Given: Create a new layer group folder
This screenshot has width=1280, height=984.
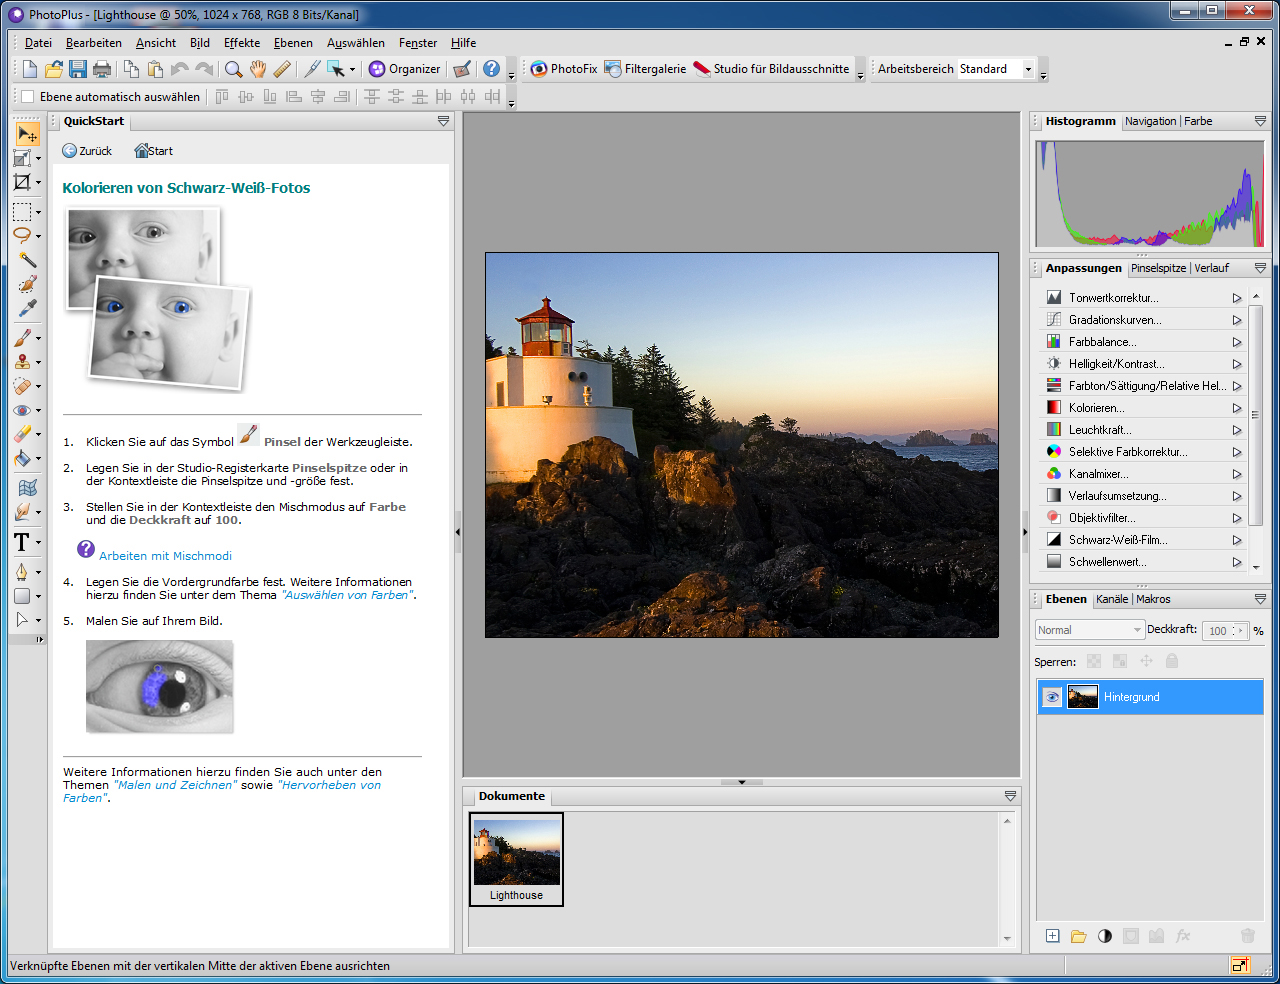Looking at the screenshot, I should click(x=1078, y=936).
